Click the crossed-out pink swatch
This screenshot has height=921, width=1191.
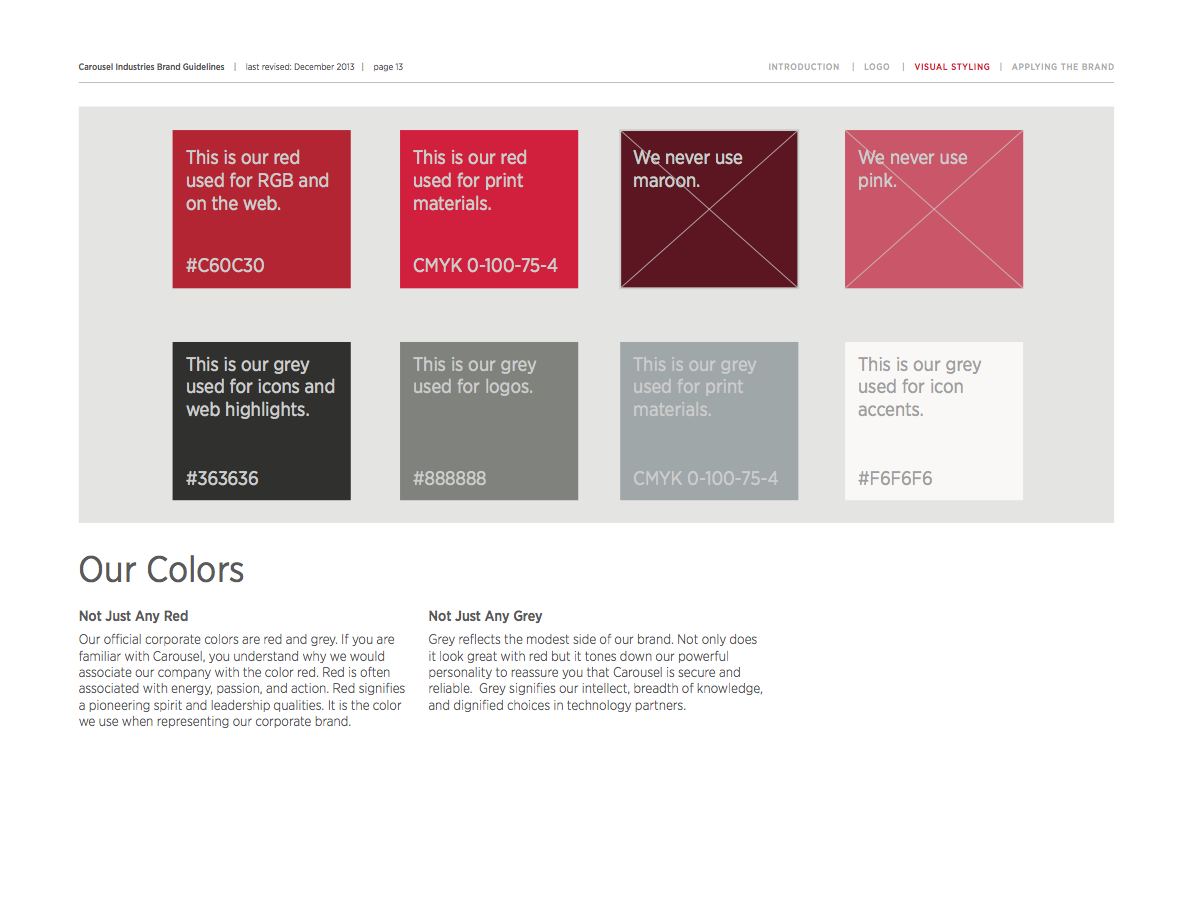tap(934, 209)
